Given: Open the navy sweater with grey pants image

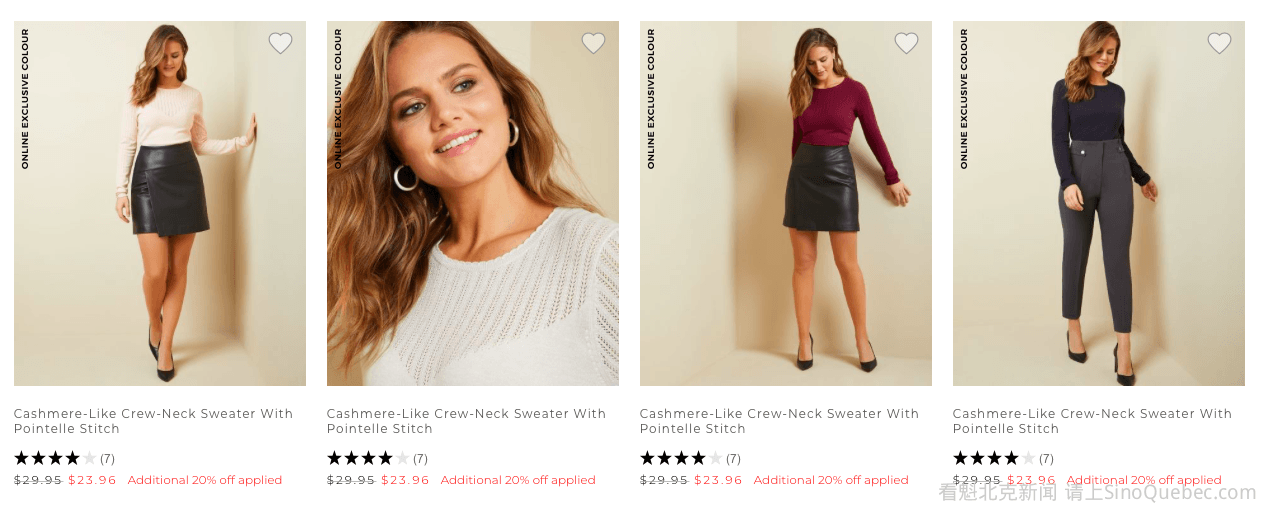Looking at the screenshot, I should click(x=1098, y=203).
